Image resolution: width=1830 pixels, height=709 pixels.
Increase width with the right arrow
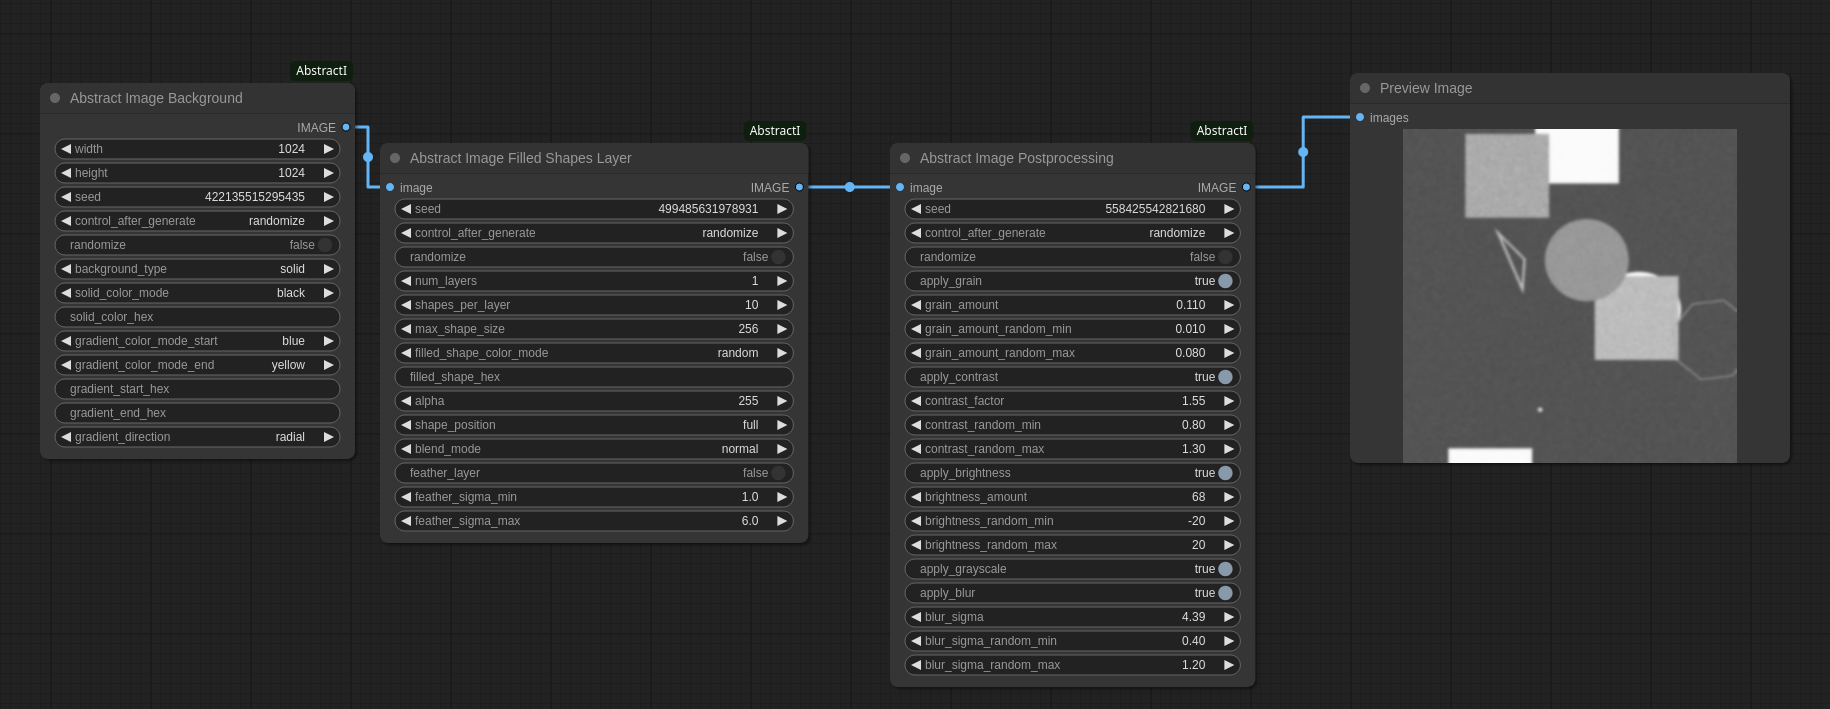click(x=328, y=149)
